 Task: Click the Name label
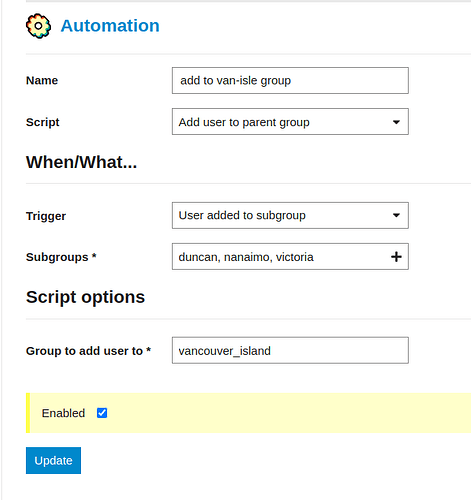42,80
